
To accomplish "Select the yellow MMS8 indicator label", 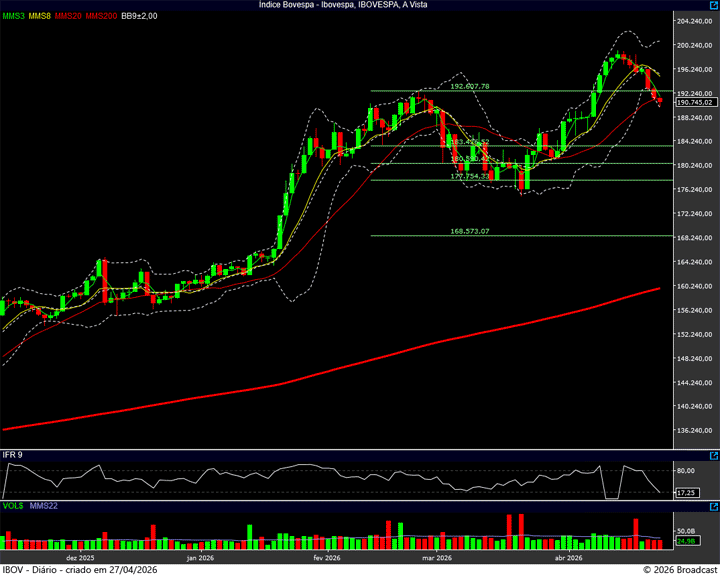I will click(x=40, y=17).
